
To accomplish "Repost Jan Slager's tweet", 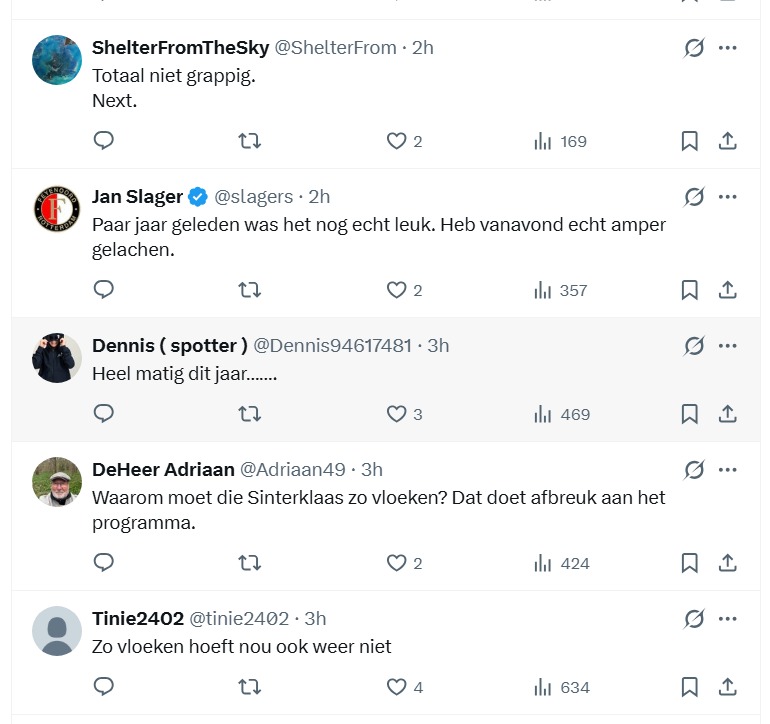I will tap(249, 290).
